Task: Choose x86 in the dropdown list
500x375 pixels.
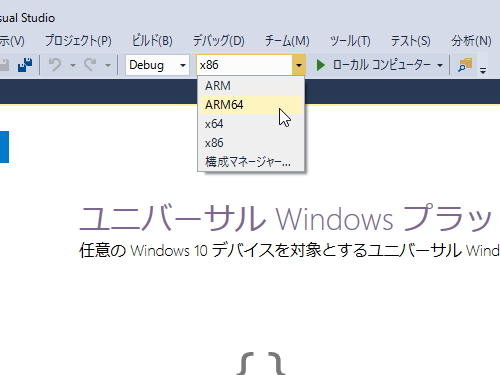Action: tap(251, 143)
